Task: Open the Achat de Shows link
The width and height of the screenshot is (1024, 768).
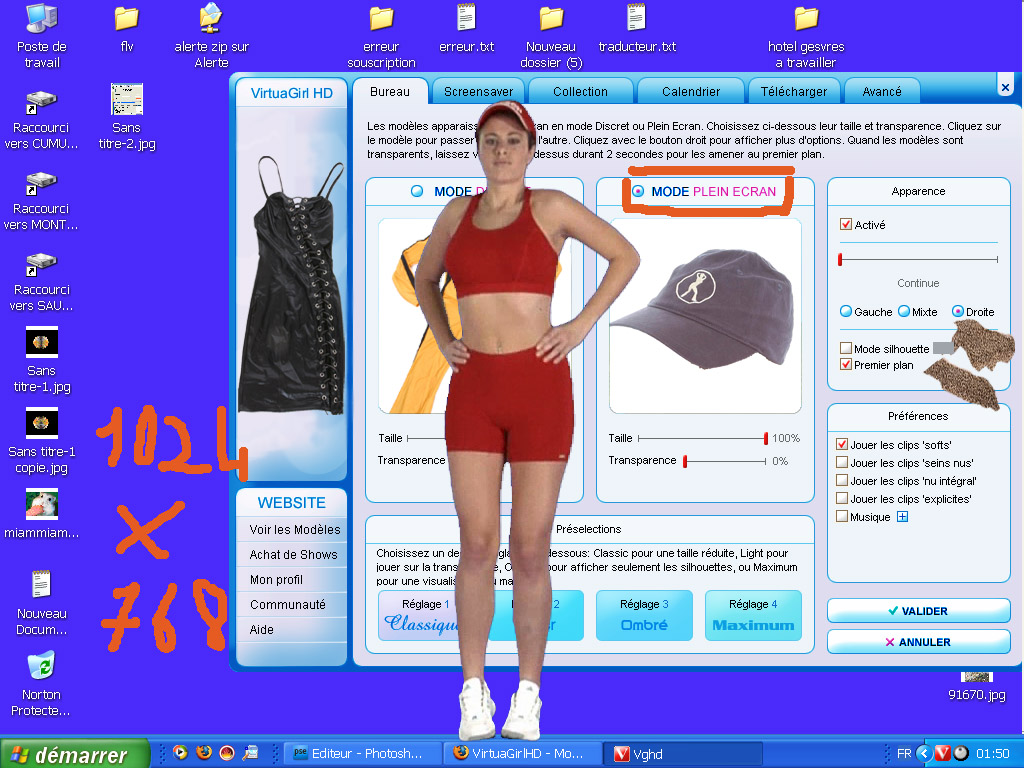Action: coord(293,554)
